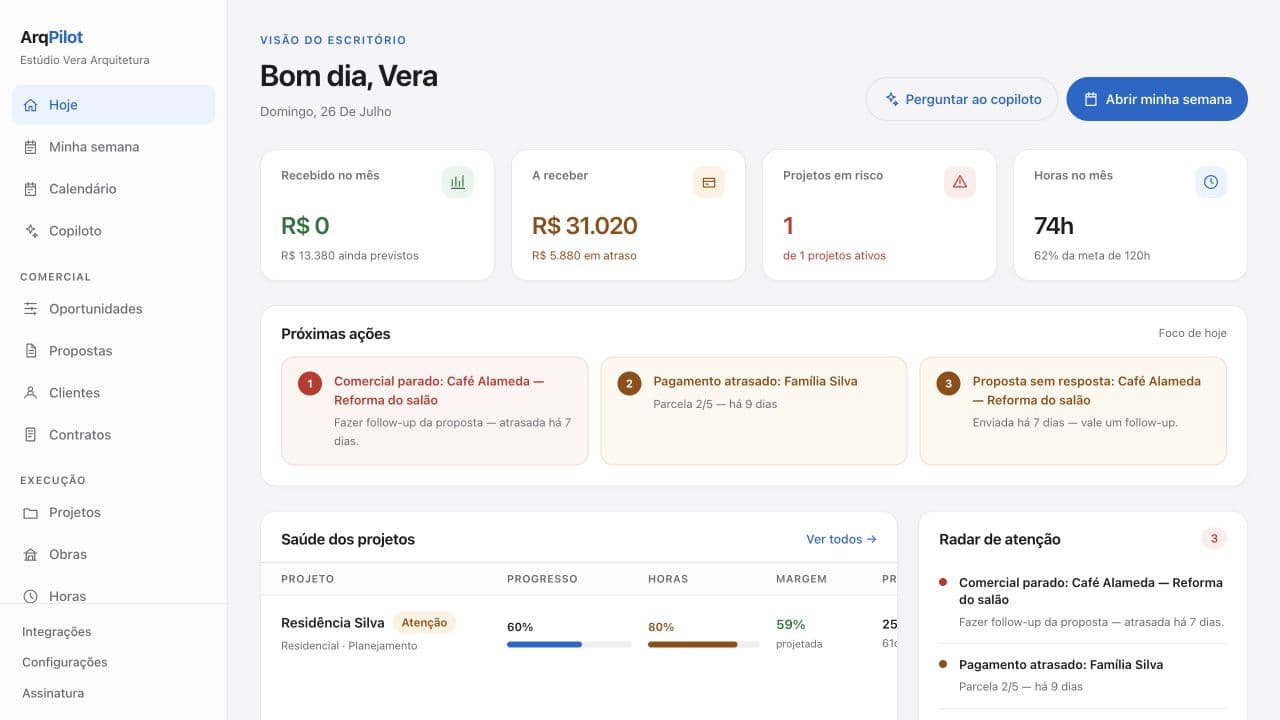Open Contratos in sidebar
The width and height of the screenshot is (1280, 720).
point(113,435)
